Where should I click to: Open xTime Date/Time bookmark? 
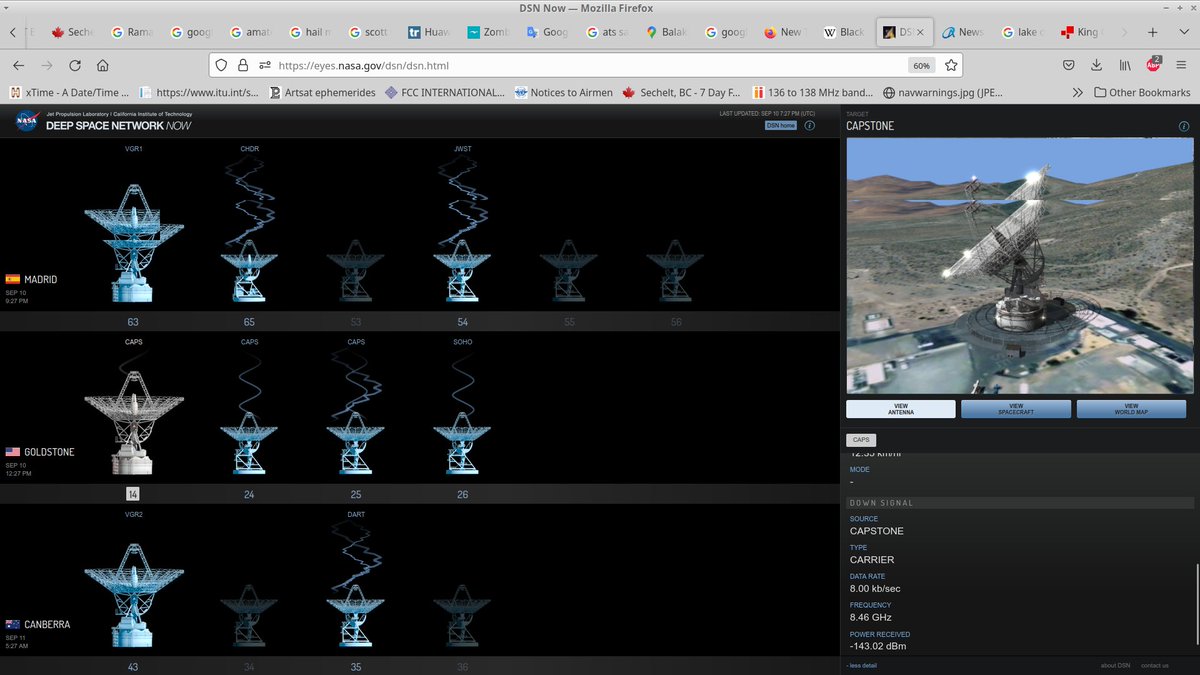(69, 92)
